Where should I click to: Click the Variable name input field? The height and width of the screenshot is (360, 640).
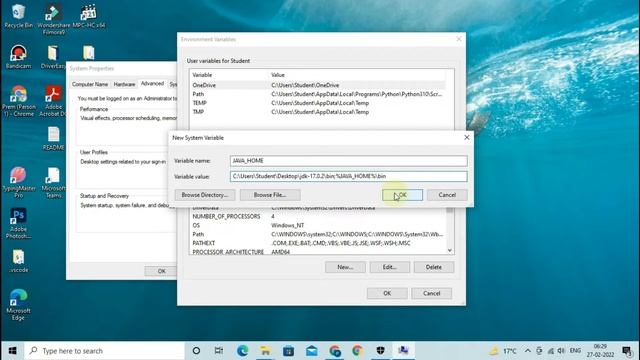pos(349,161)
